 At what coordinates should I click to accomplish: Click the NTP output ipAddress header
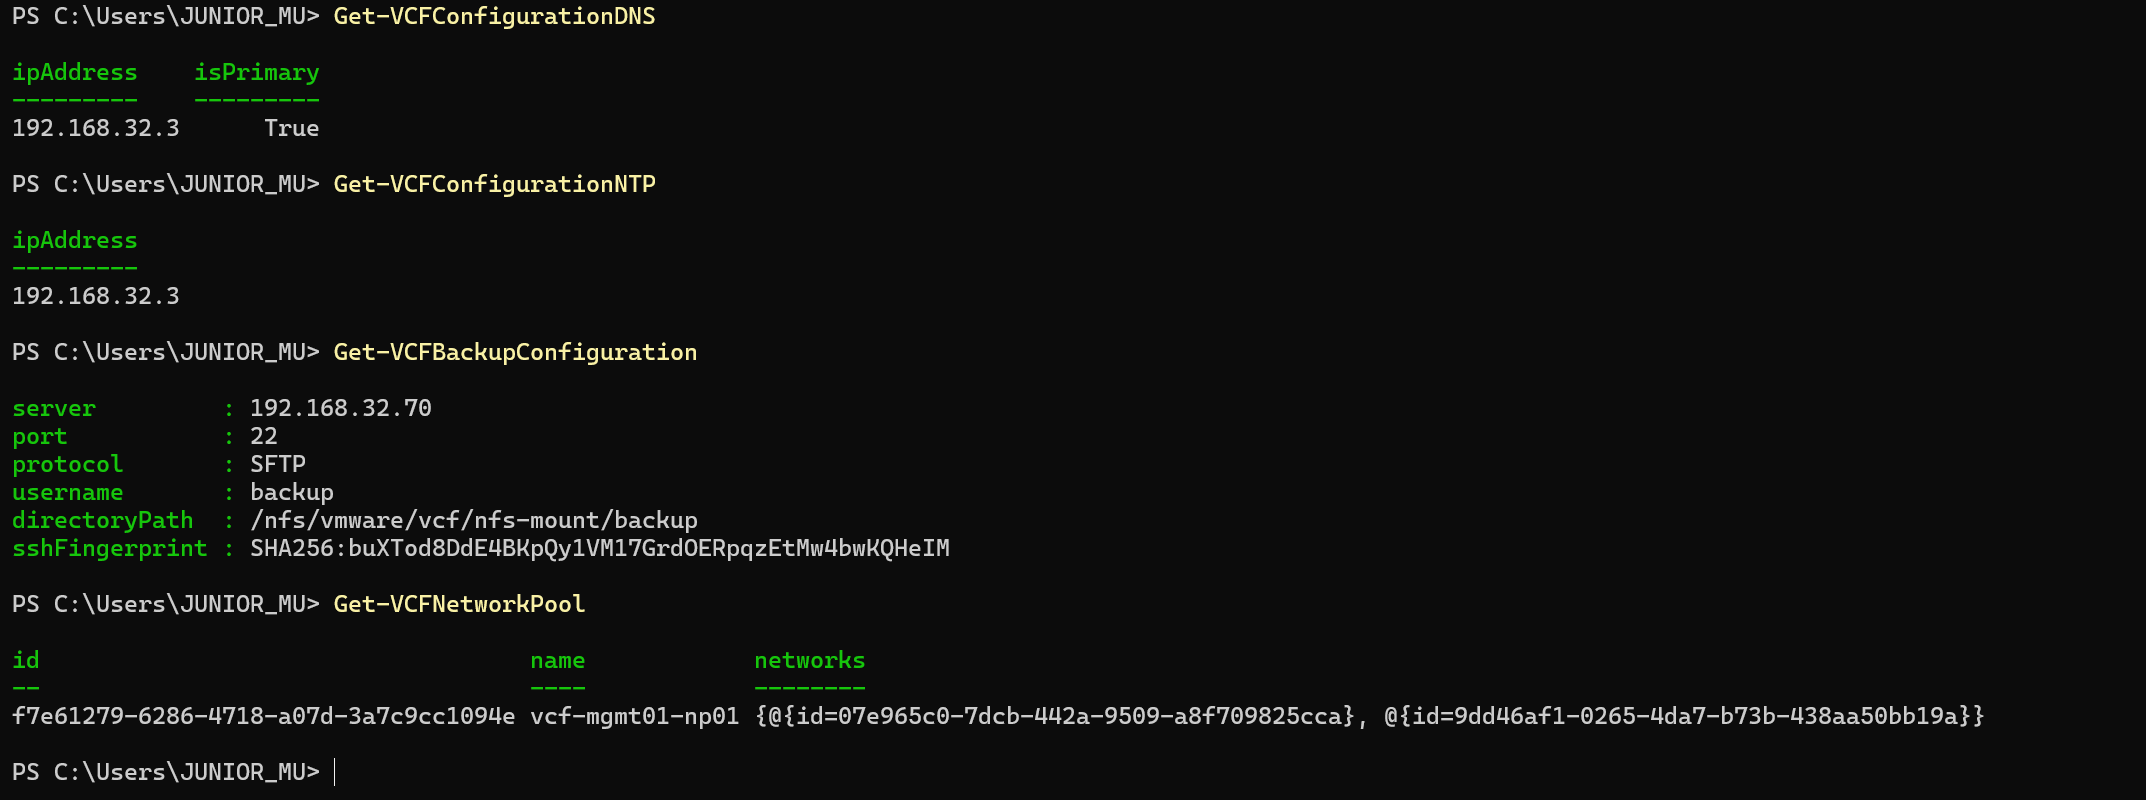pos(74,240)
